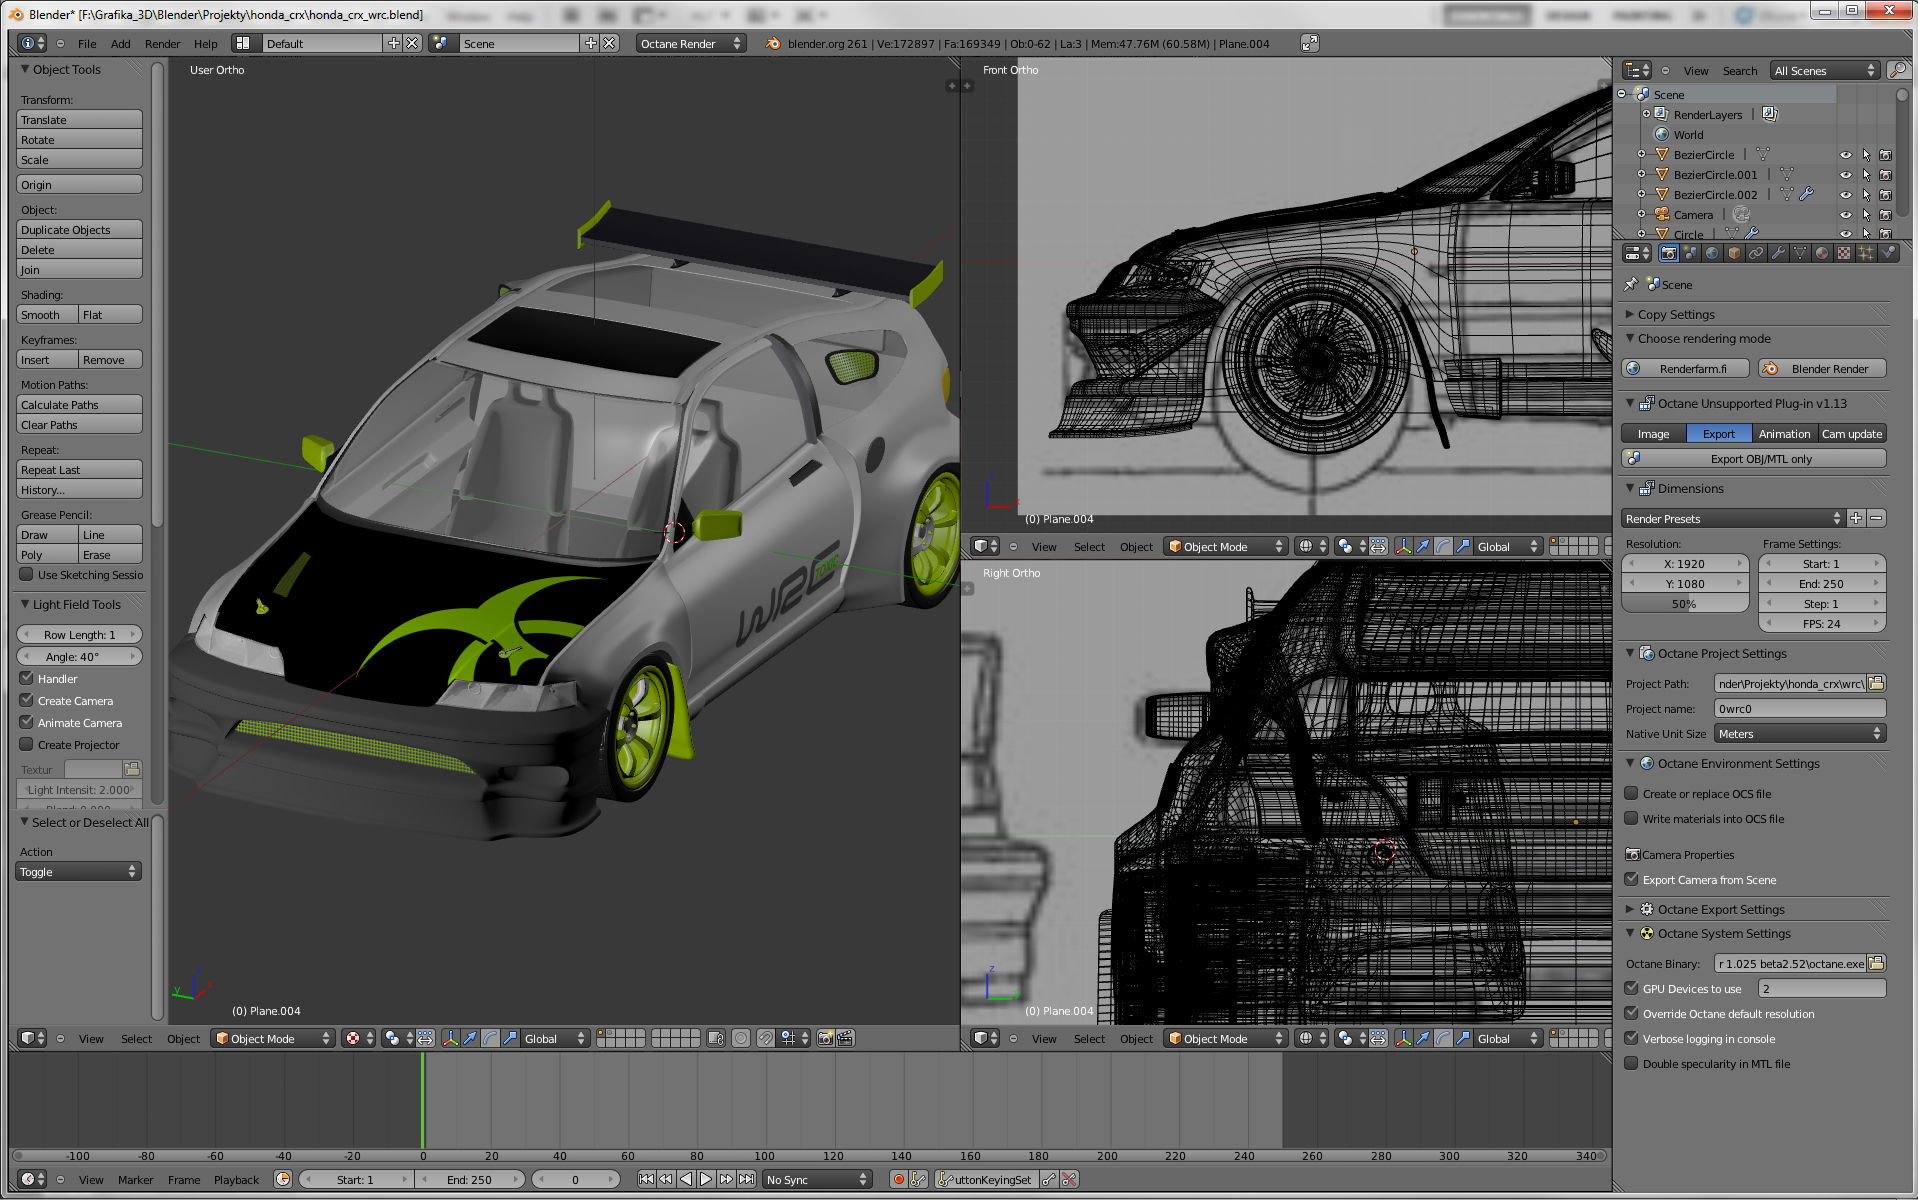The width and height of the screenshot is (1918, 1200).
Task: Toggle fullscreen with the top bar icon
Action: [1309, 43]
